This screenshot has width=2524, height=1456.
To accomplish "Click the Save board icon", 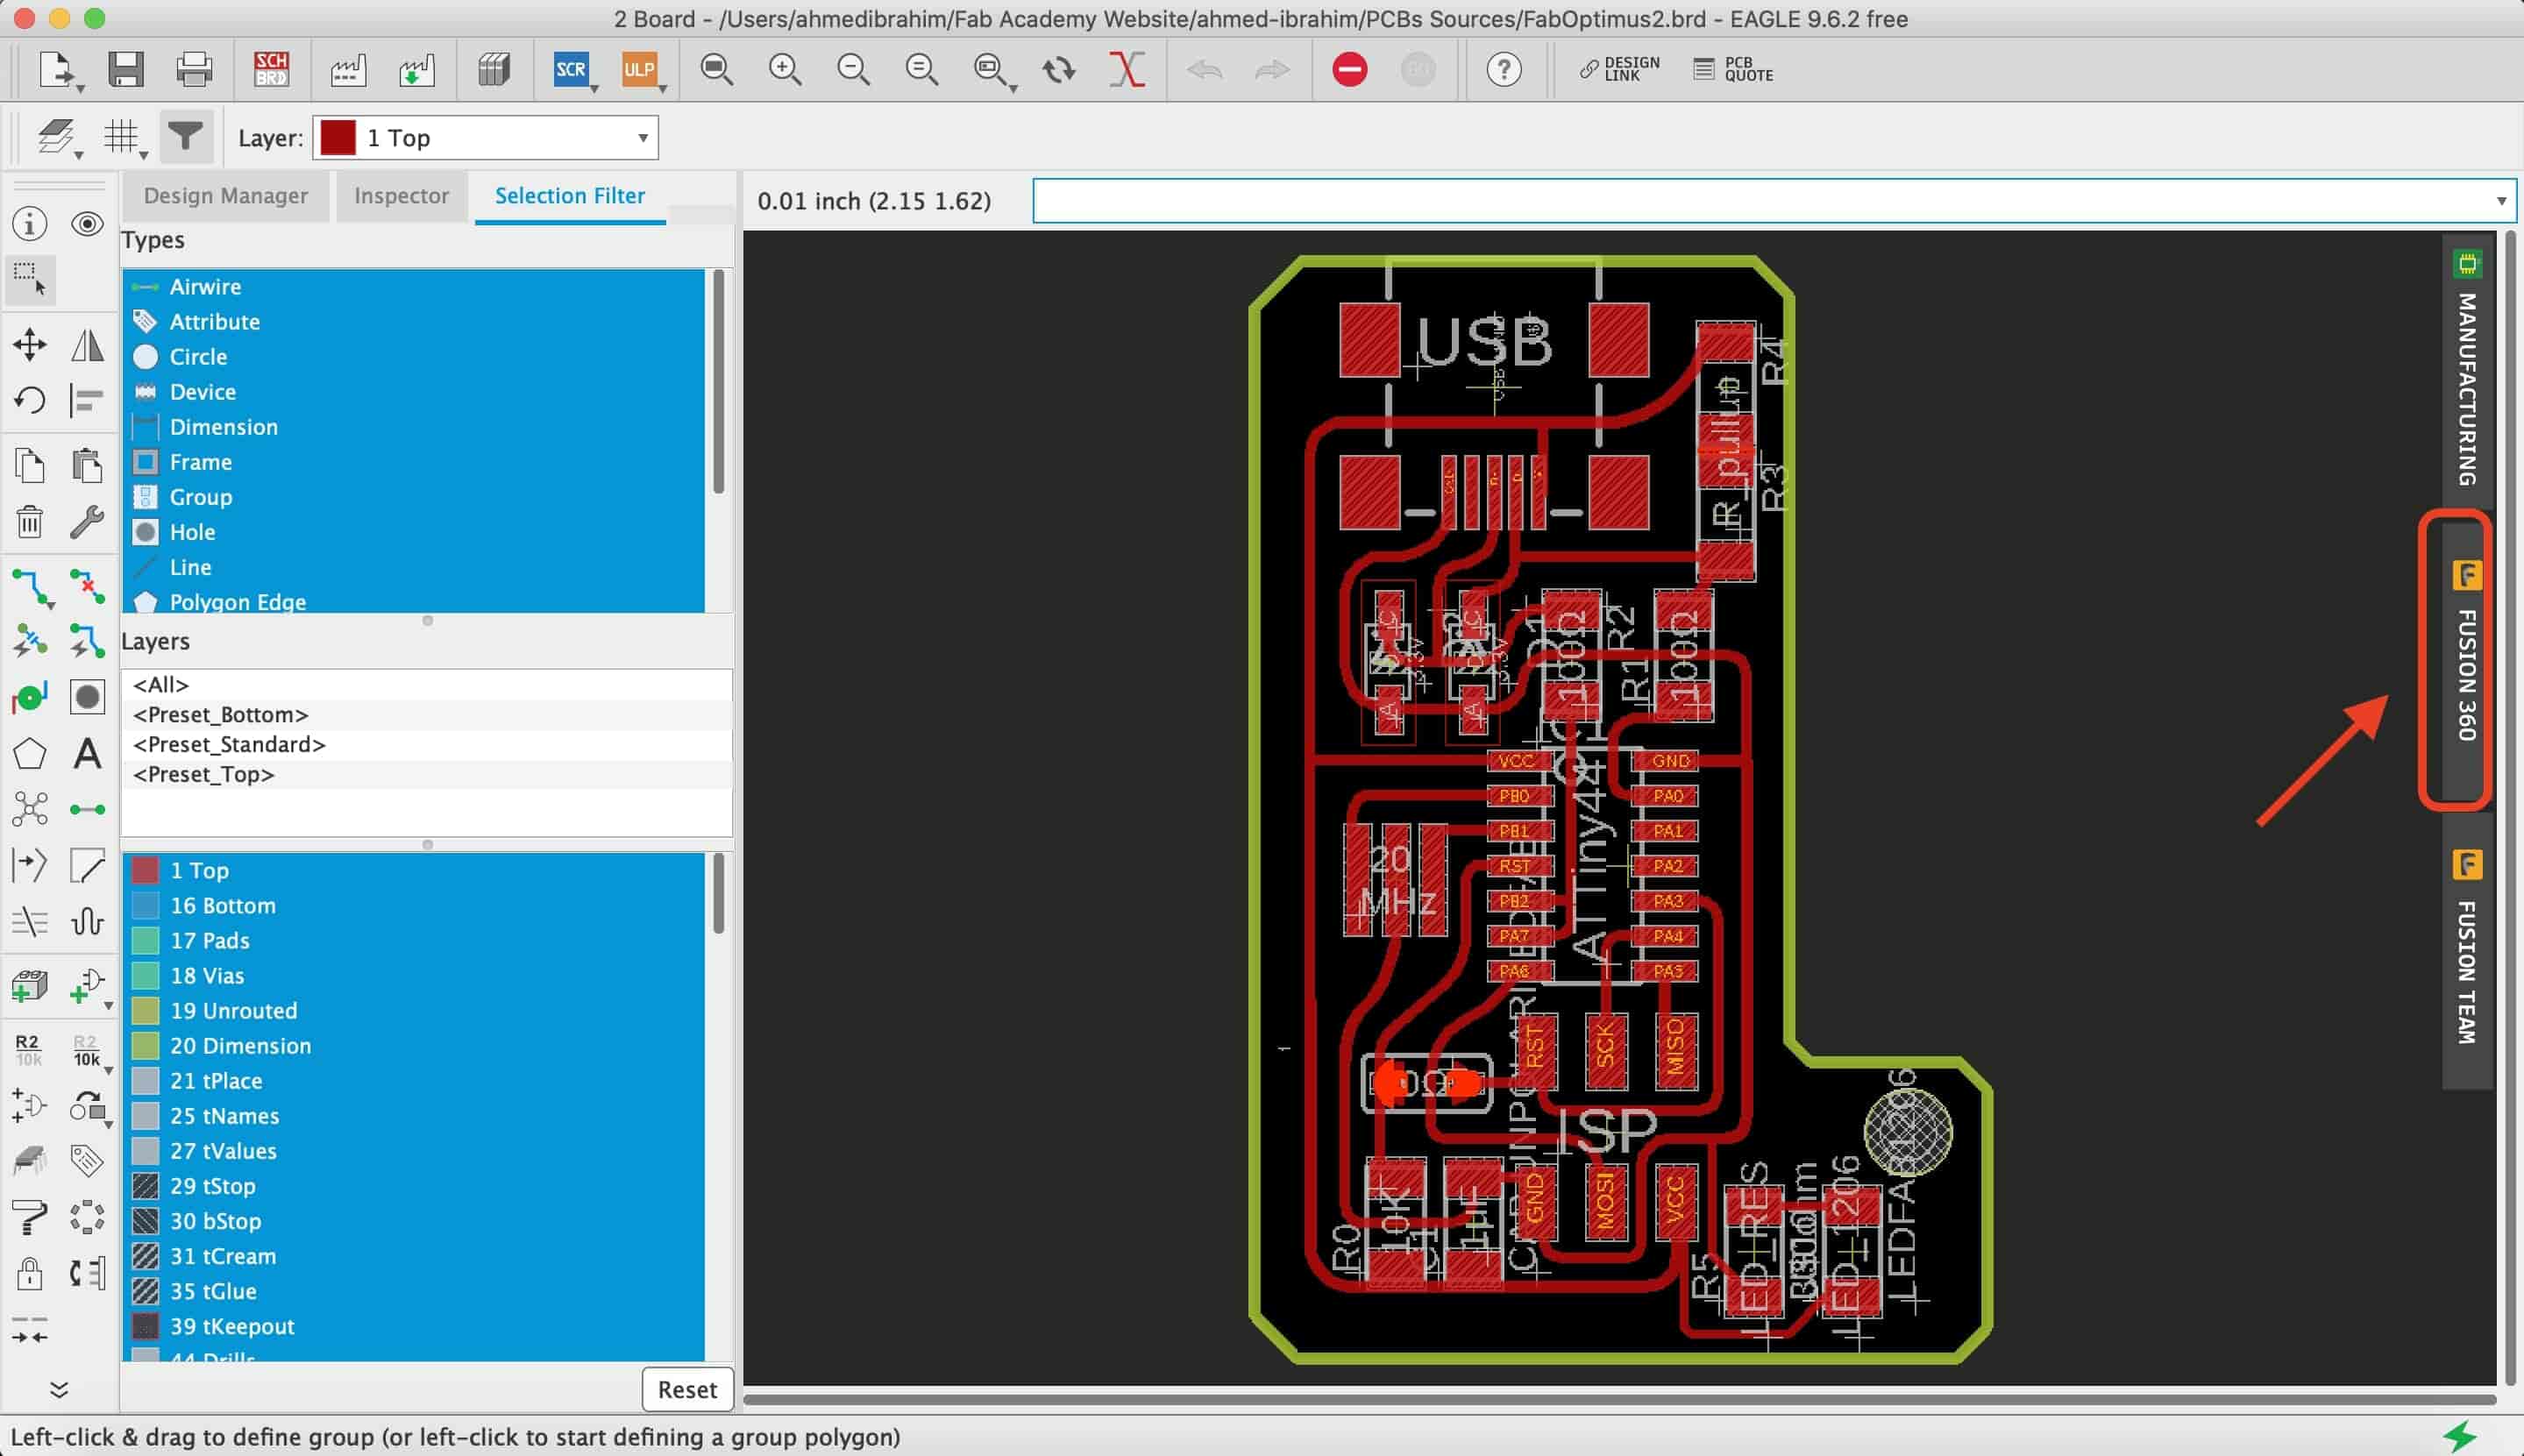I will (x=126, y=70).
